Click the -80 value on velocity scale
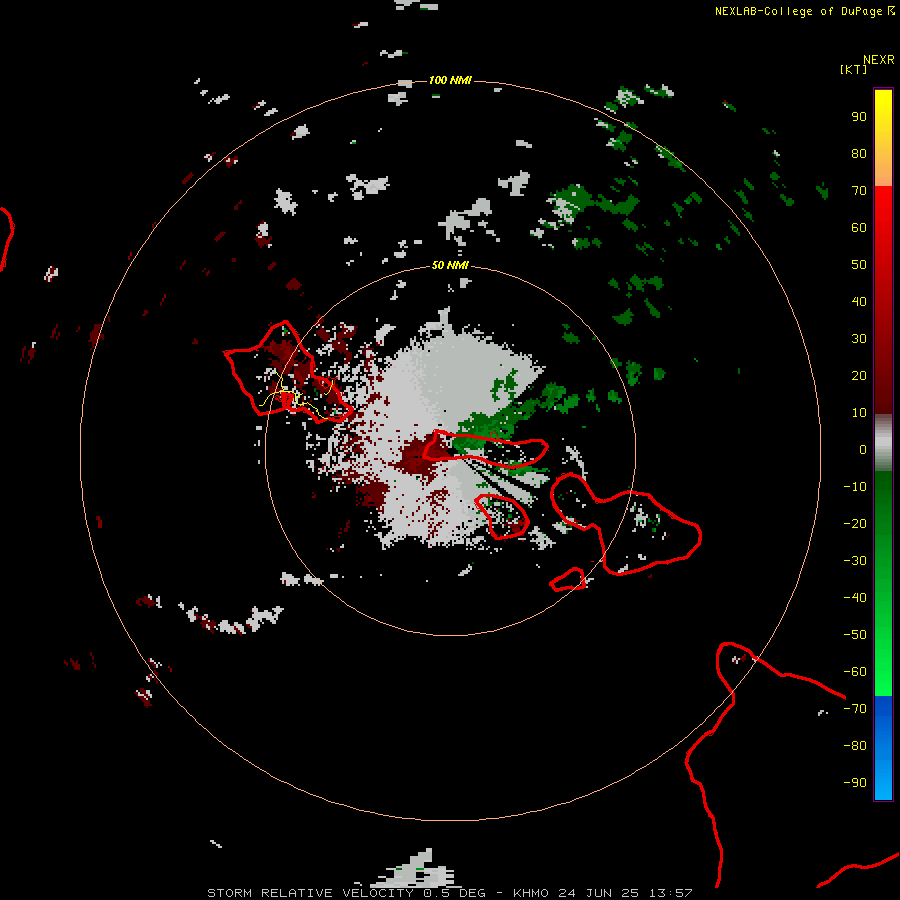The width and height of the screenshot is (900, 900). [855, 746]
